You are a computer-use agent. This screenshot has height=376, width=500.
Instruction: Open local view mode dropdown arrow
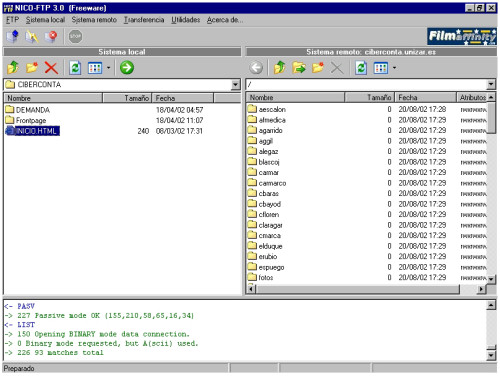108,68
